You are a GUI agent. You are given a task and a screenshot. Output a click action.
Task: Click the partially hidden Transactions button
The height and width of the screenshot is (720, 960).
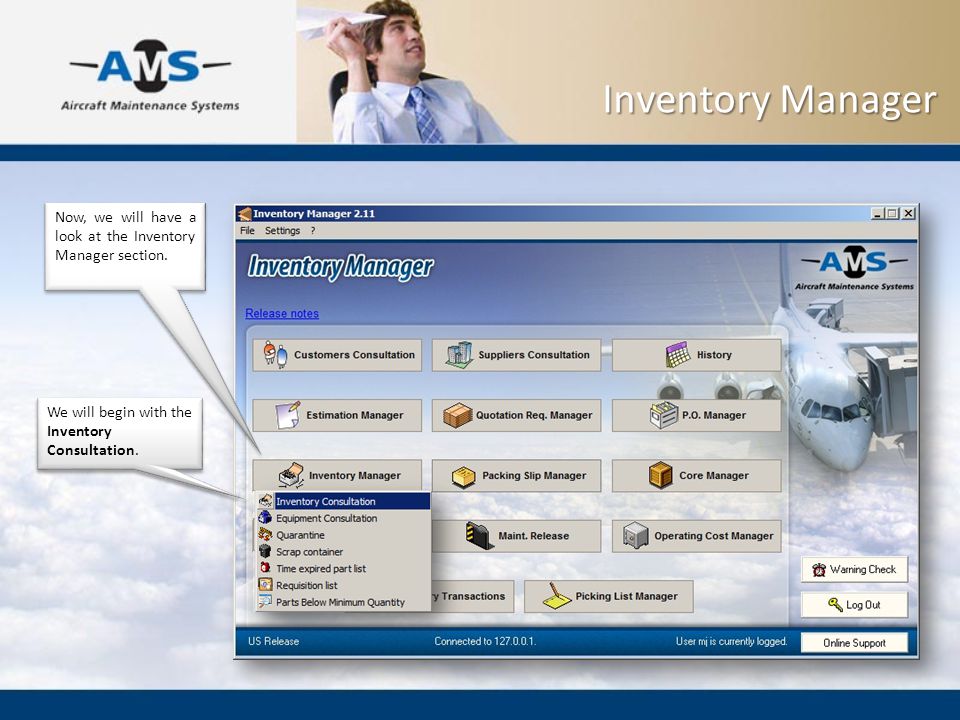[472, 596]
